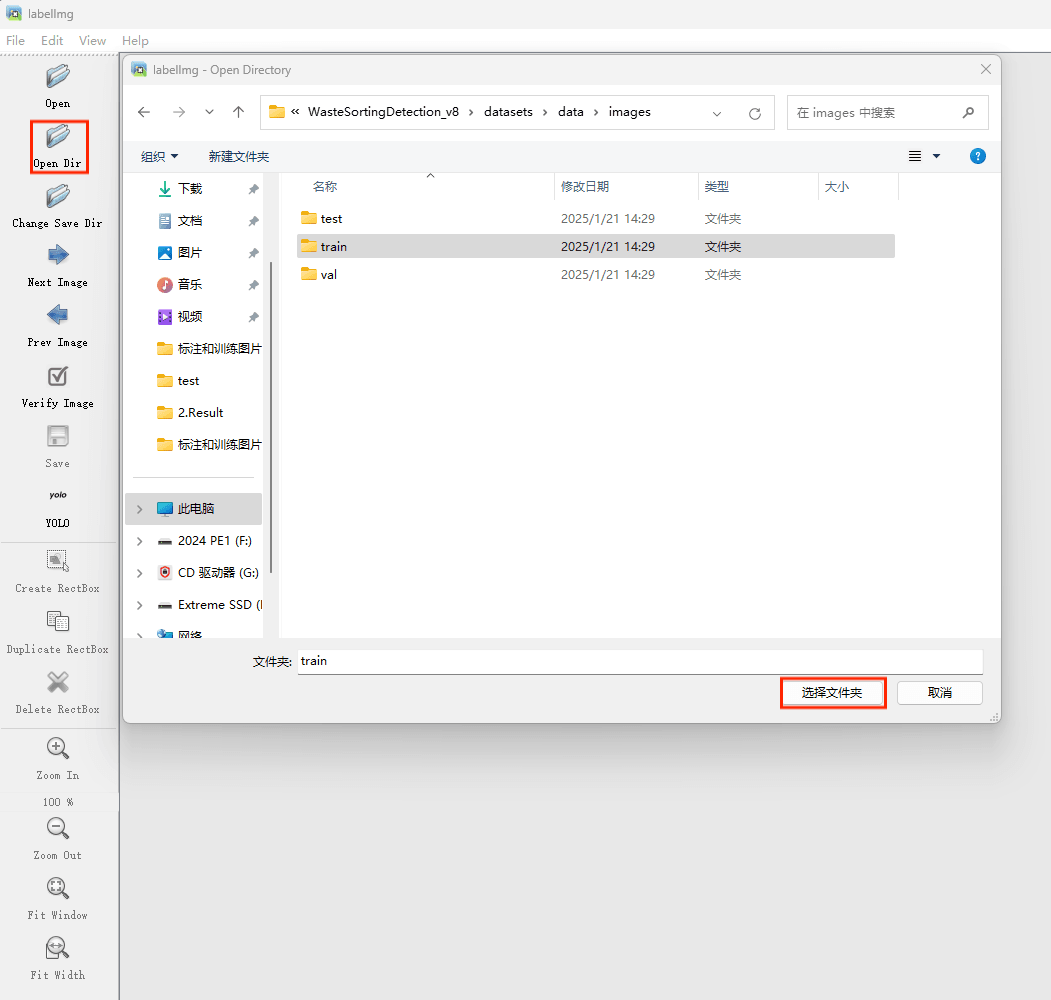The width and height of the screenshot is (1051, 1000).
Task: Open the 组织 dropdown menu
Action: (x=160, y=157)
